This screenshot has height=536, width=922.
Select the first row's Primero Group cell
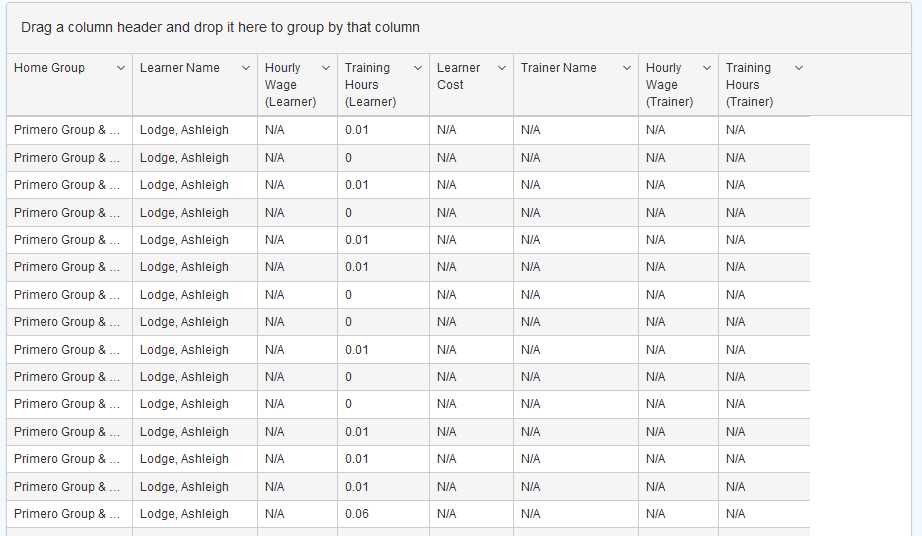click(x=67, y=130)
